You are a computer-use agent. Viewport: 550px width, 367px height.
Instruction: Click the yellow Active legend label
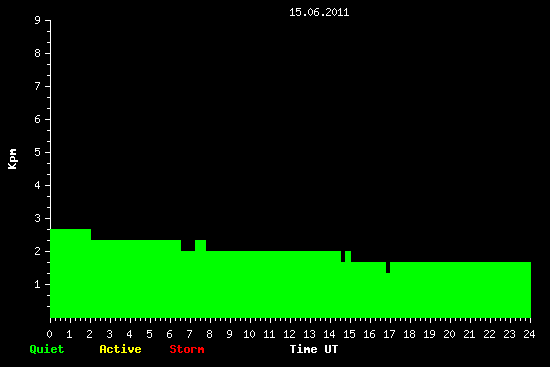(120, 349)
